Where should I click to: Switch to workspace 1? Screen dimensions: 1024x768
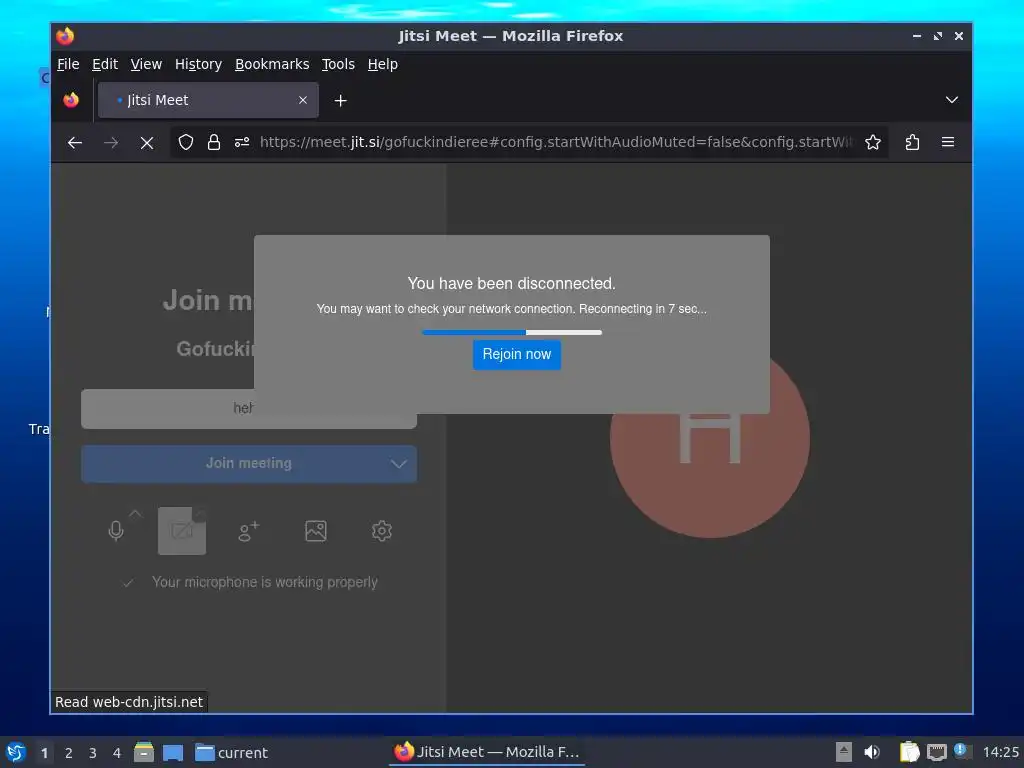44,753
